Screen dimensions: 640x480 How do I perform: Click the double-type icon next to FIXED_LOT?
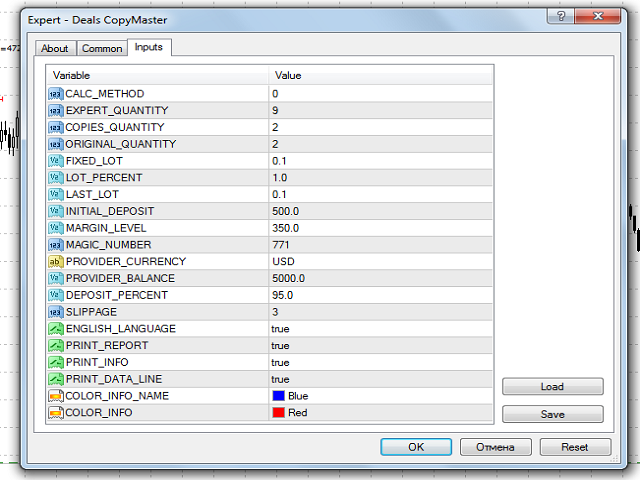[x=56, y=160]
